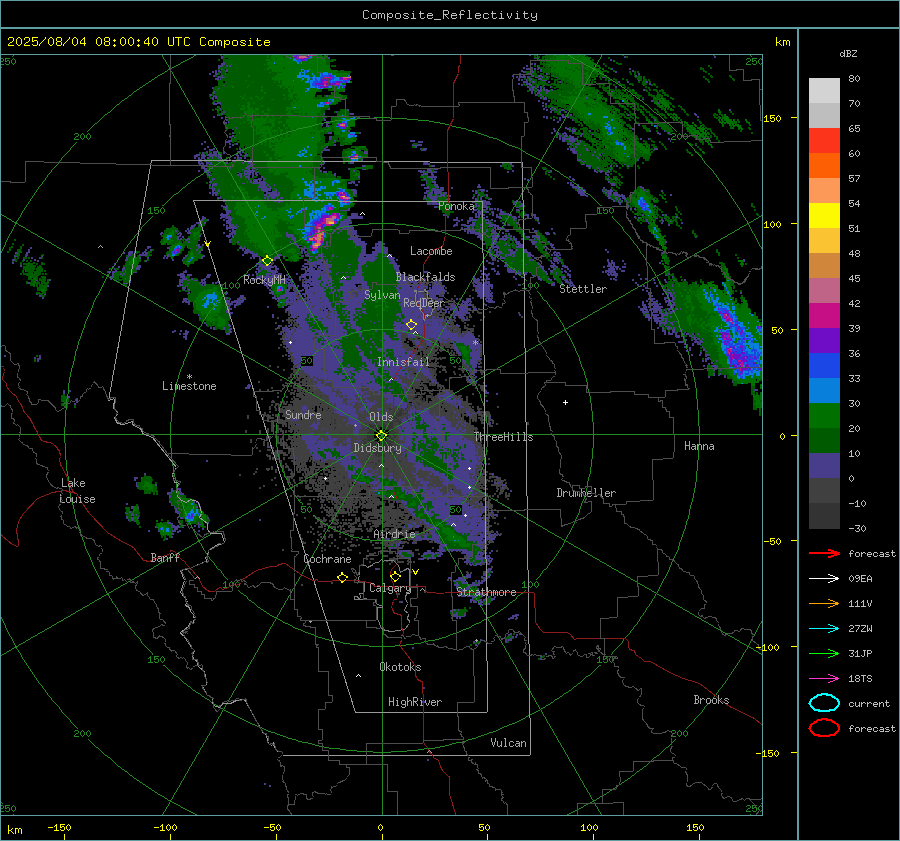
Task: Click the RockyMH label on map
Action: [x=264, y=280]
